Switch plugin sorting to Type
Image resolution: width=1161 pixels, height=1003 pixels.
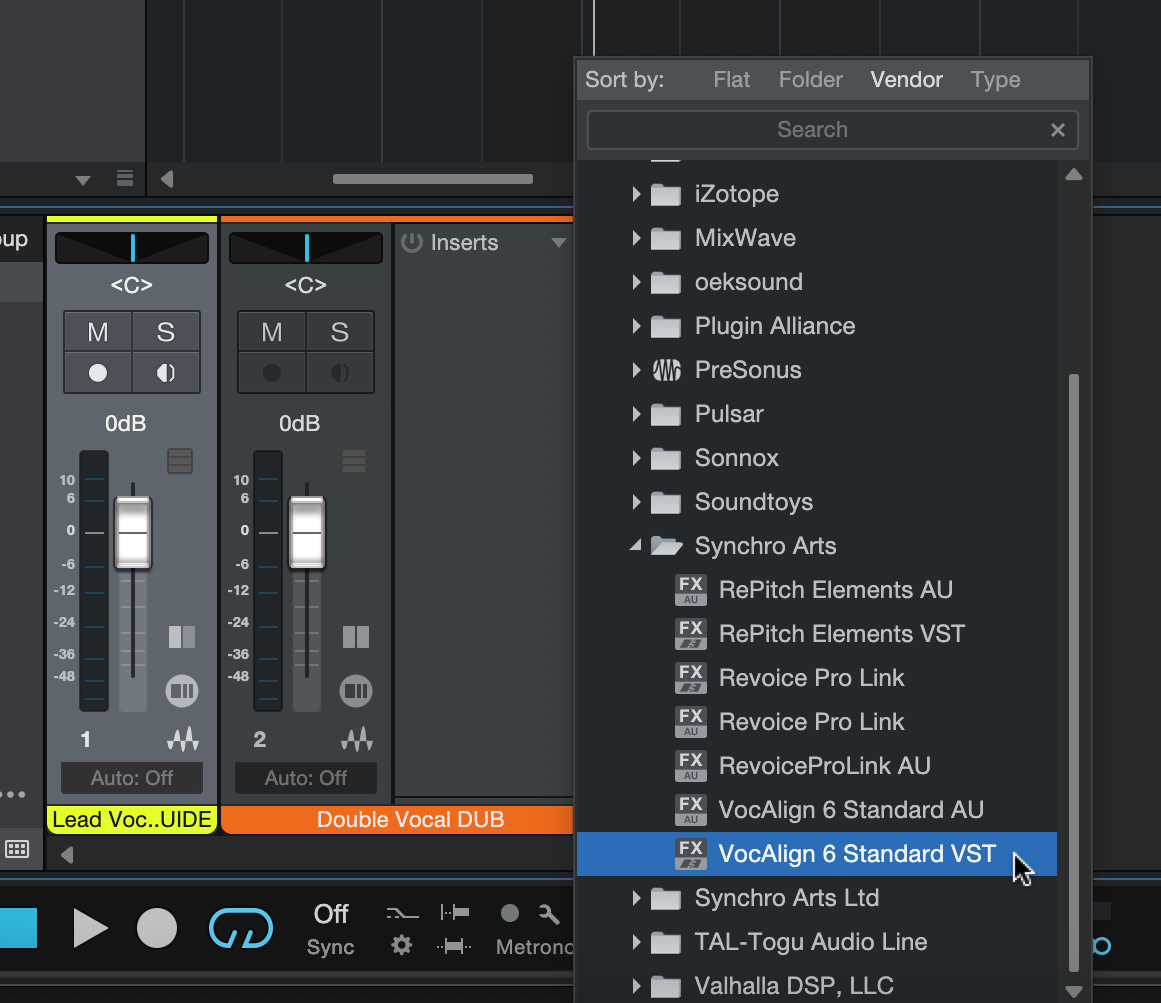[x=995, y=79]
